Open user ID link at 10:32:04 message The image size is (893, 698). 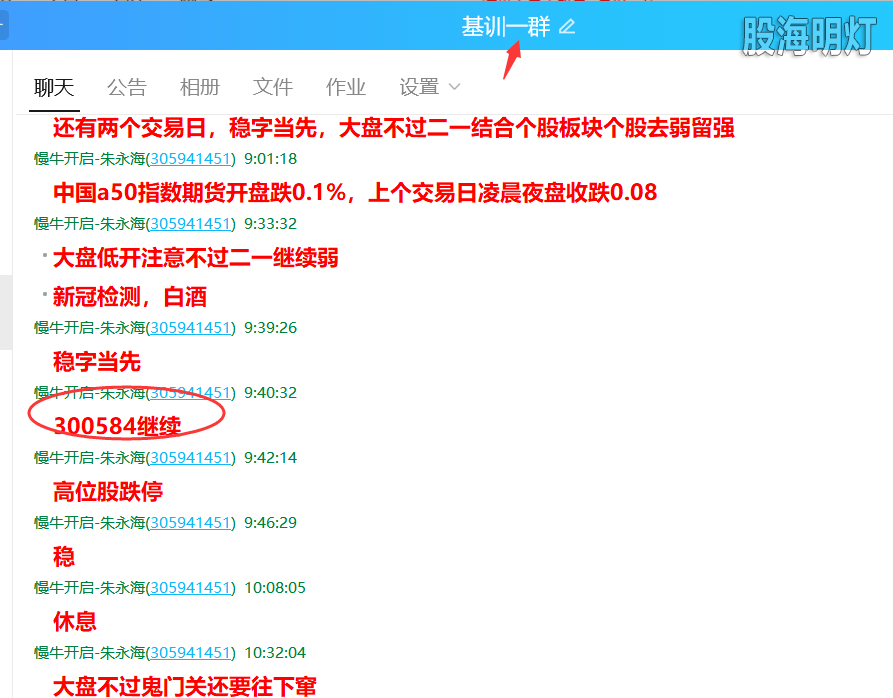click(191, 652)
